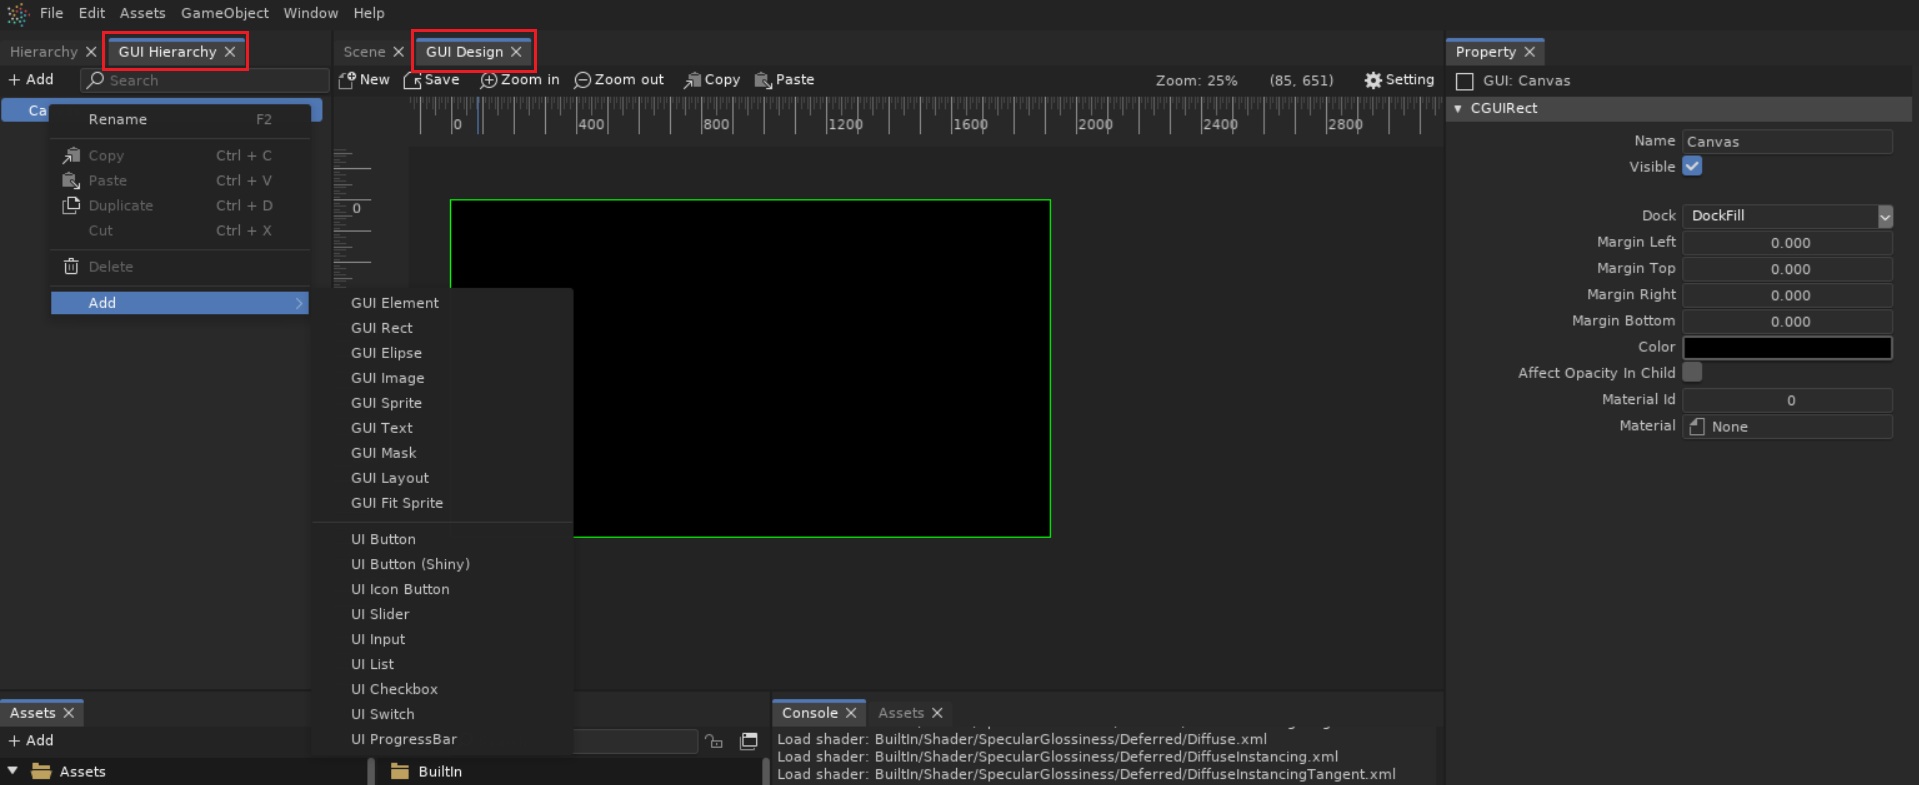
Task: Click the search magnifier icon in GUI Hierarchy
Action: click(x=96, y=80)
